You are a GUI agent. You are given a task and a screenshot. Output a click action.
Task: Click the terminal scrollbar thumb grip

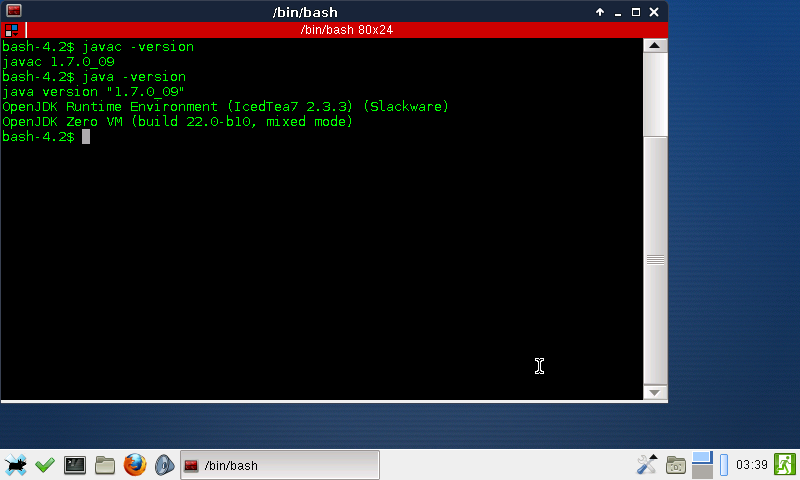click(x=655, y=260)
